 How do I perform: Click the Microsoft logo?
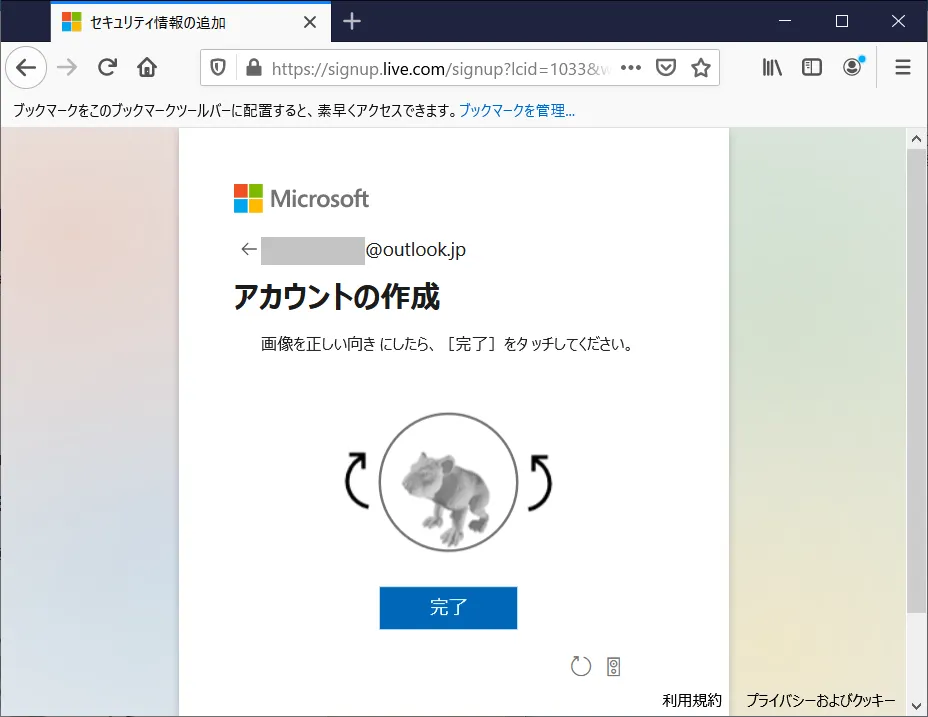coord(301,198)
